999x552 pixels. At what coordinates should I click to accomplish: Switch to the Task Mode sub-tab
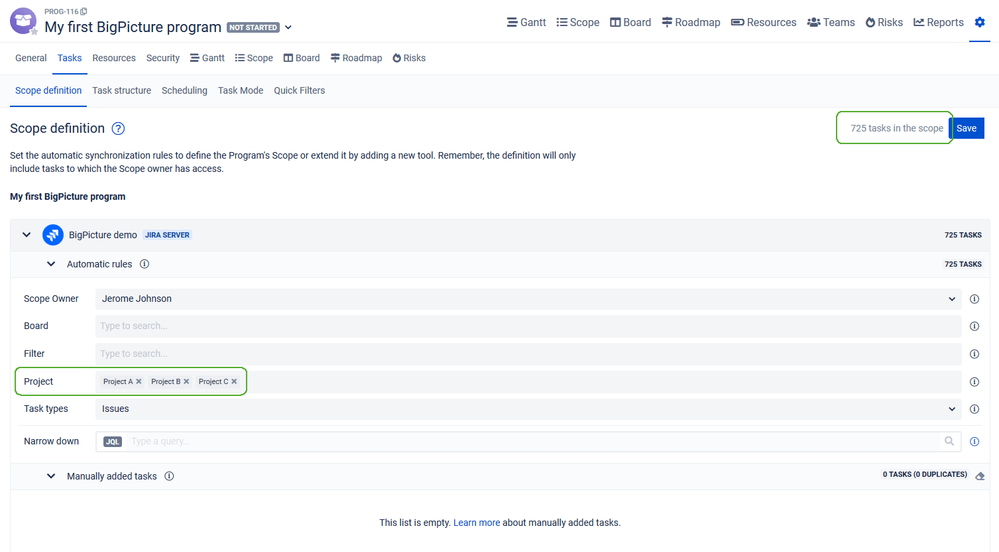tap(240, 91)
